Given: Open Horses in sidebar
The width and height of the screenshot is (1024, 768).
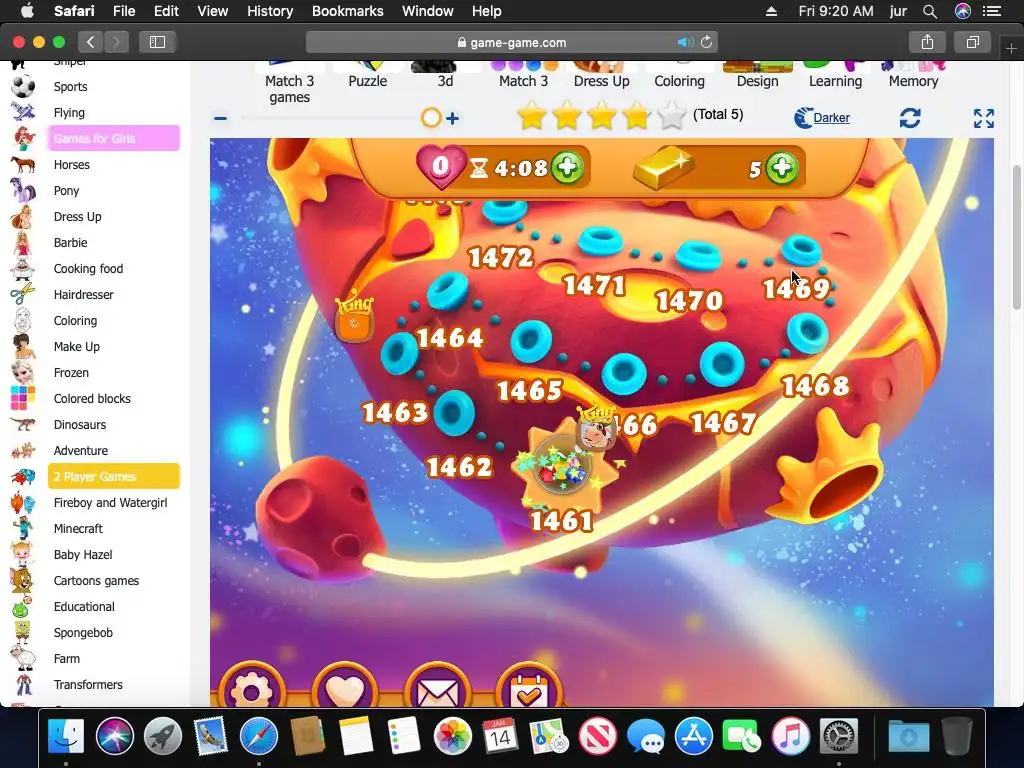Looking at the screenshot, I should 72,165.
